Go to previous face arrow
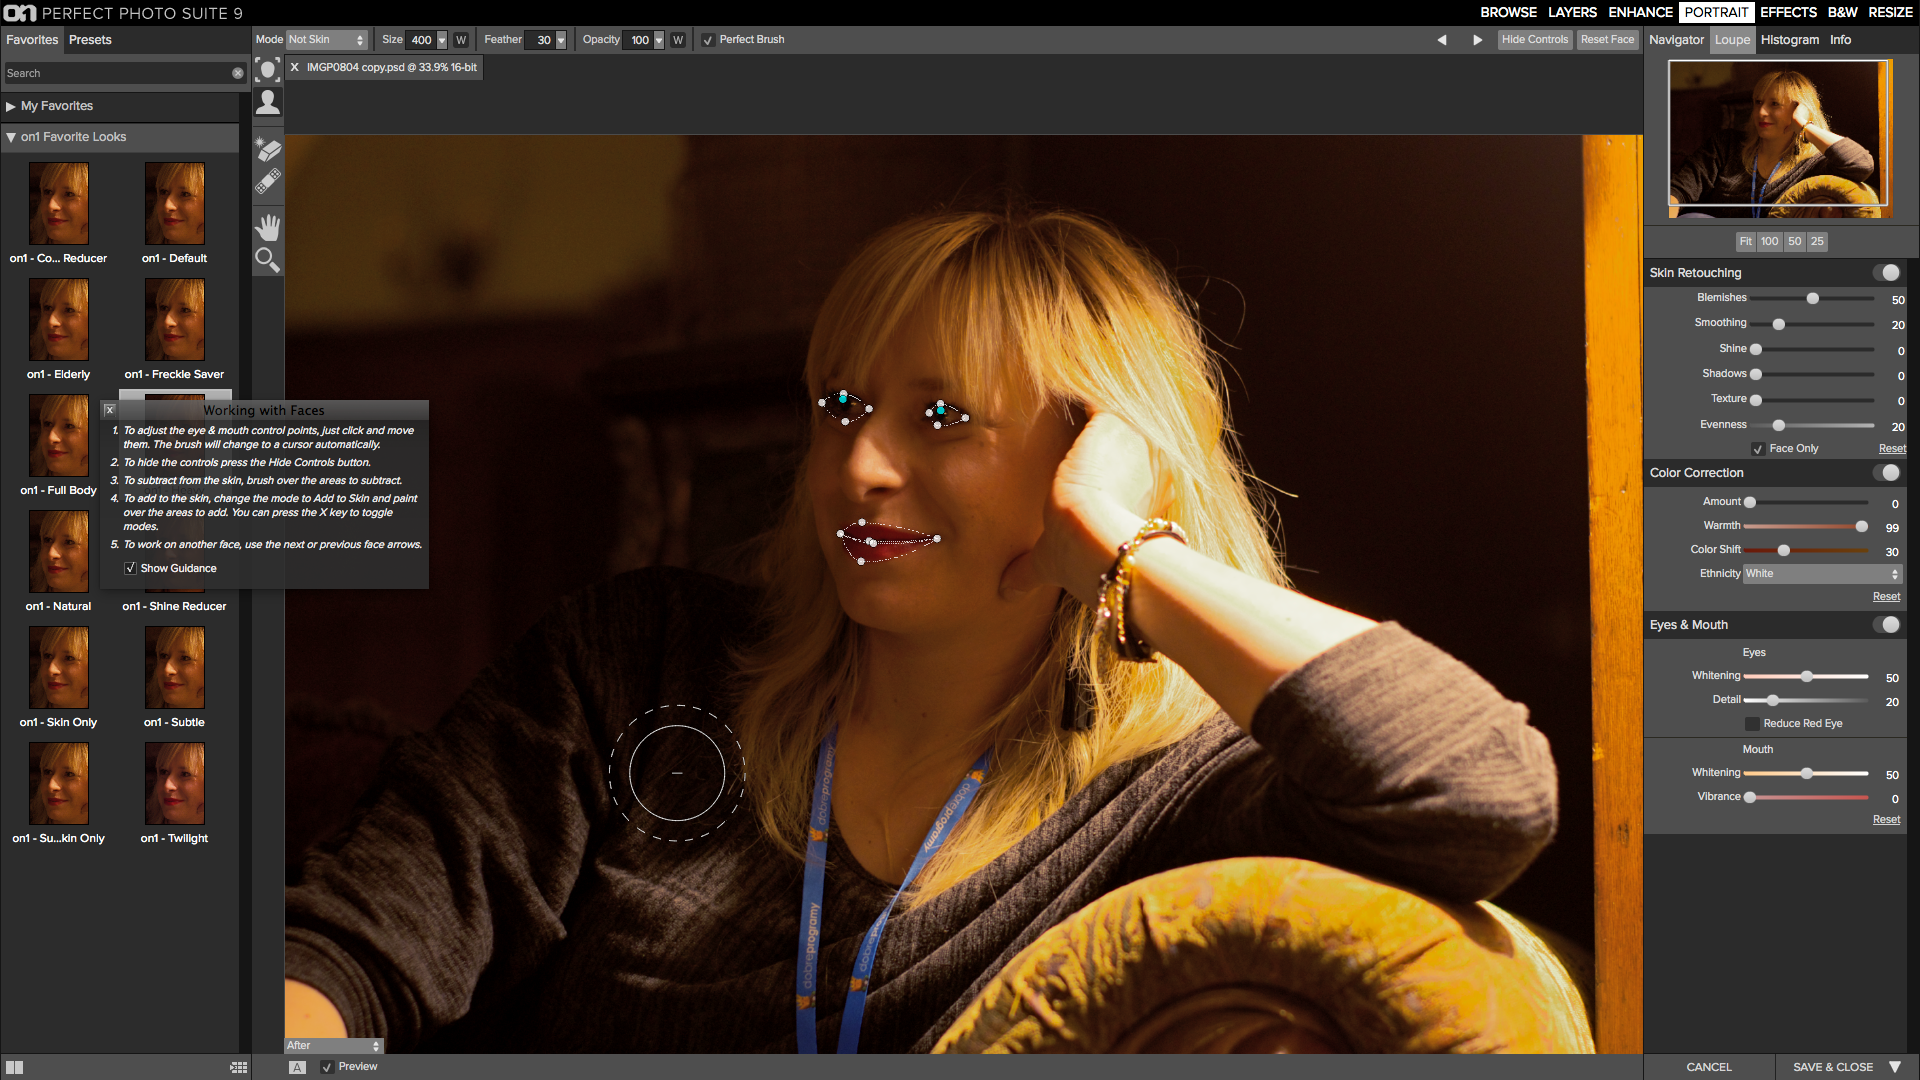 click(x=1441, y=40)
